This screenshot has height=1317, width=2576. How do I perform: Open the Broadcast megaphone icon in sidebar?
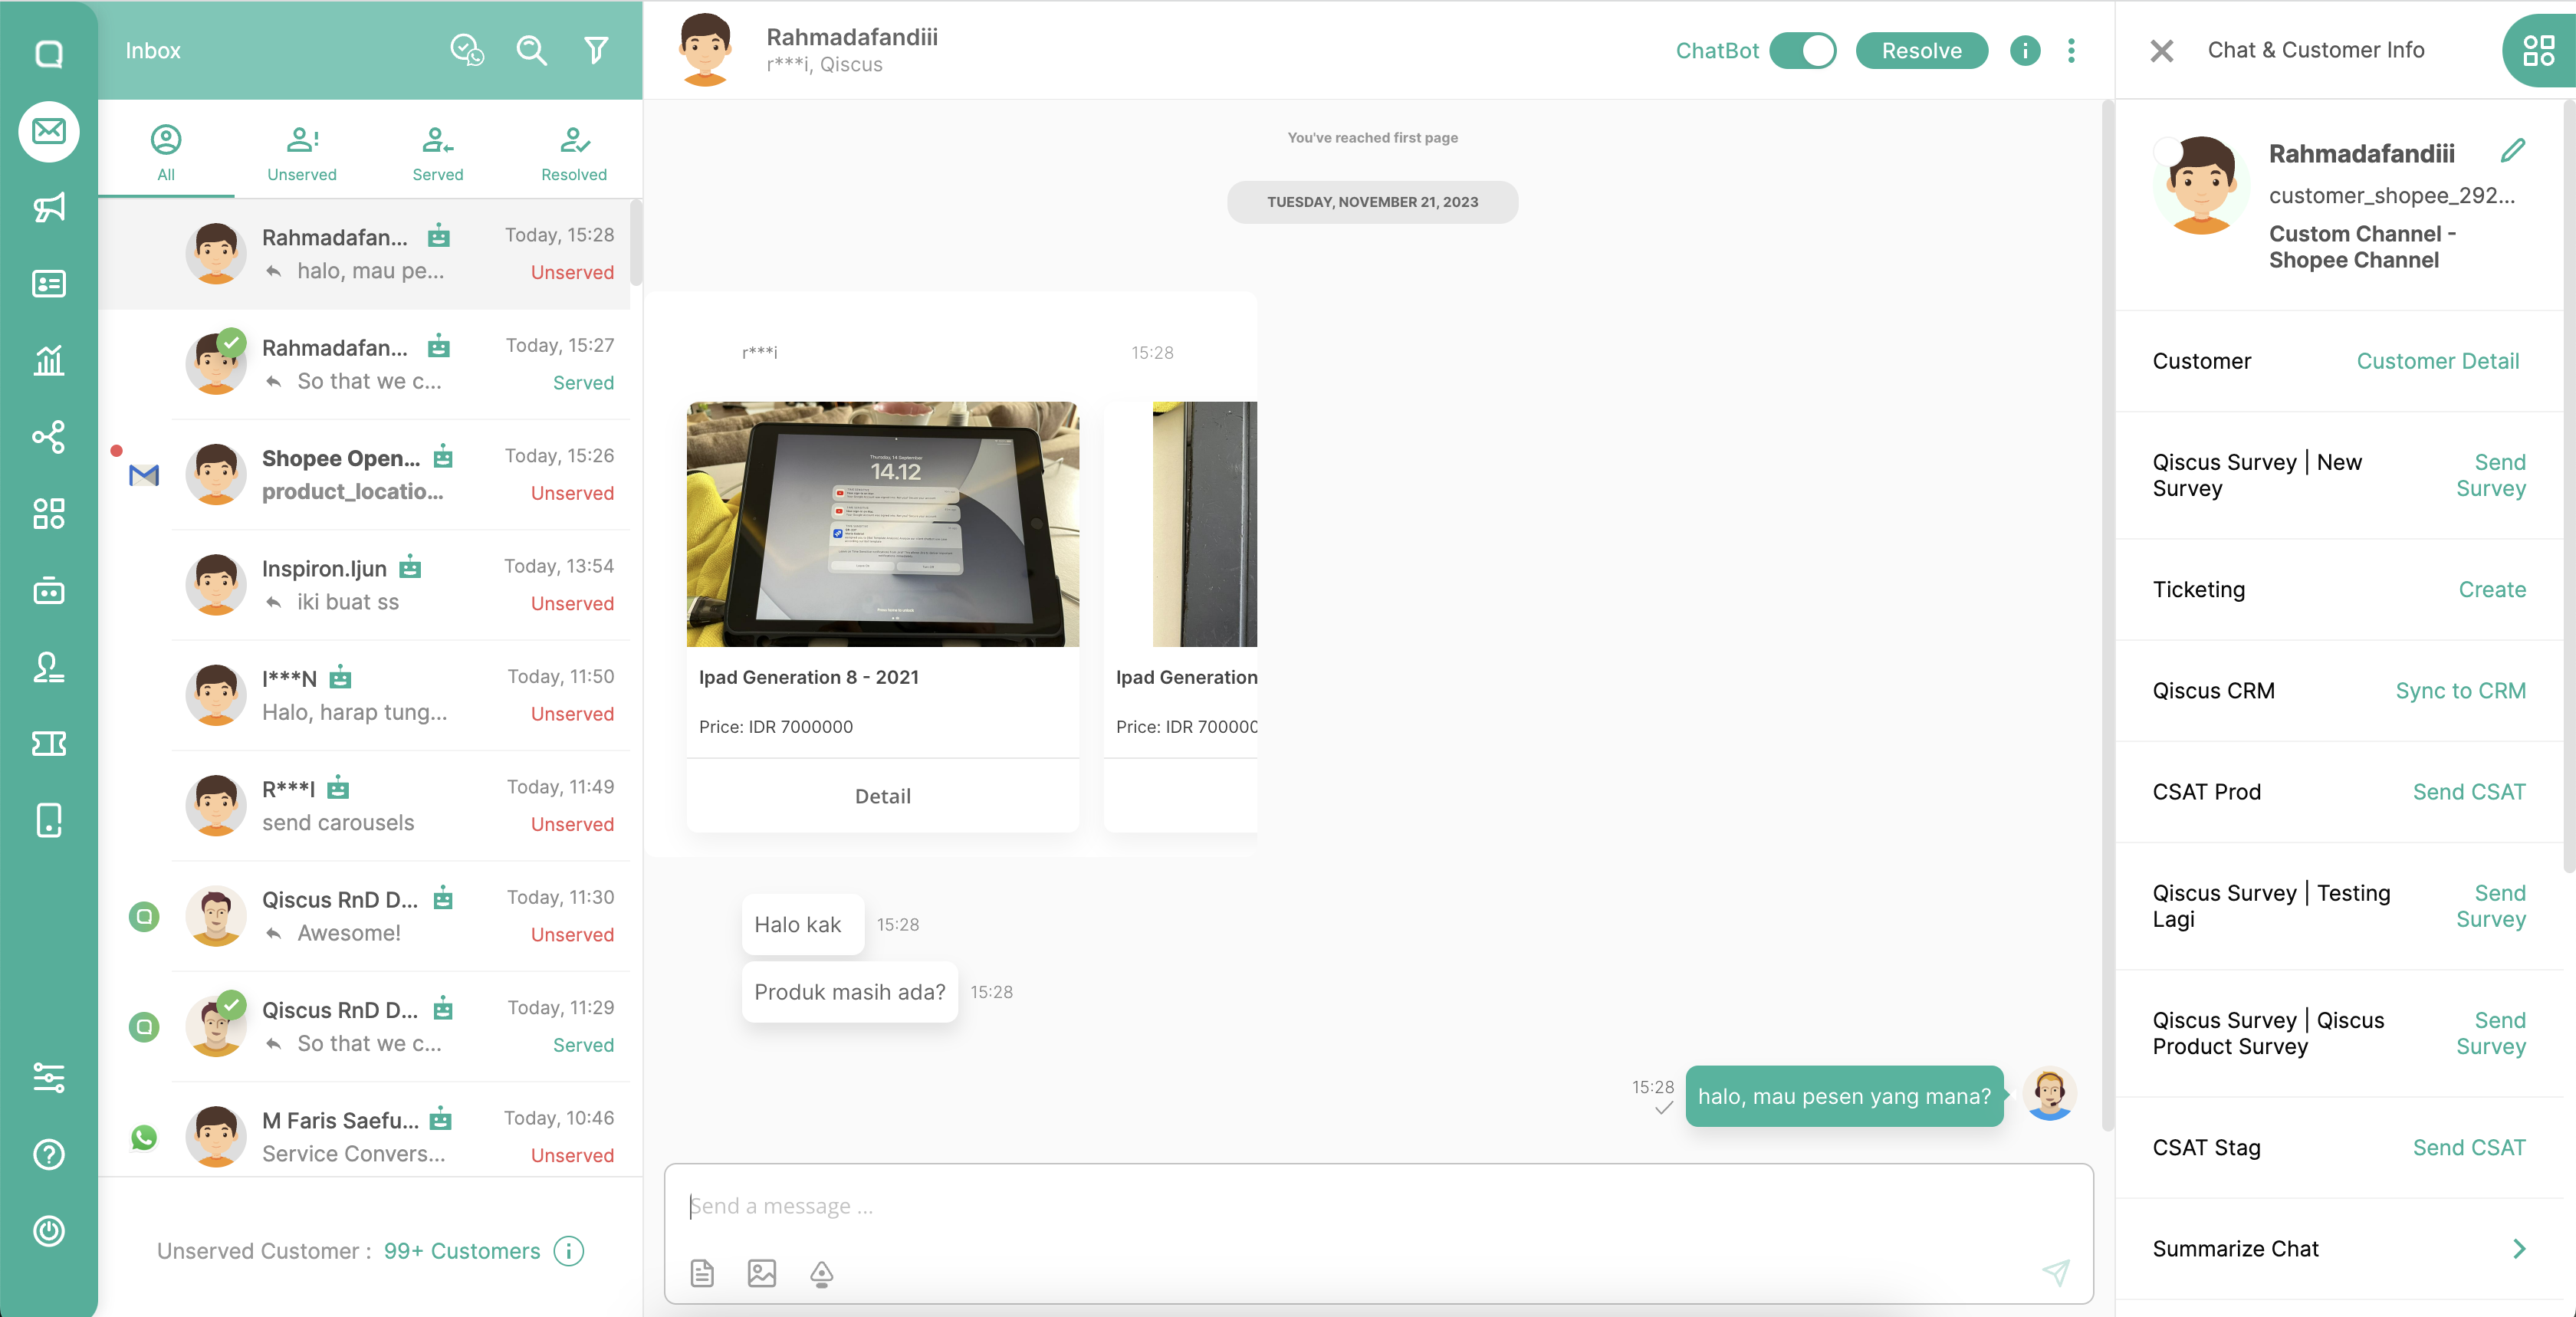48,207
